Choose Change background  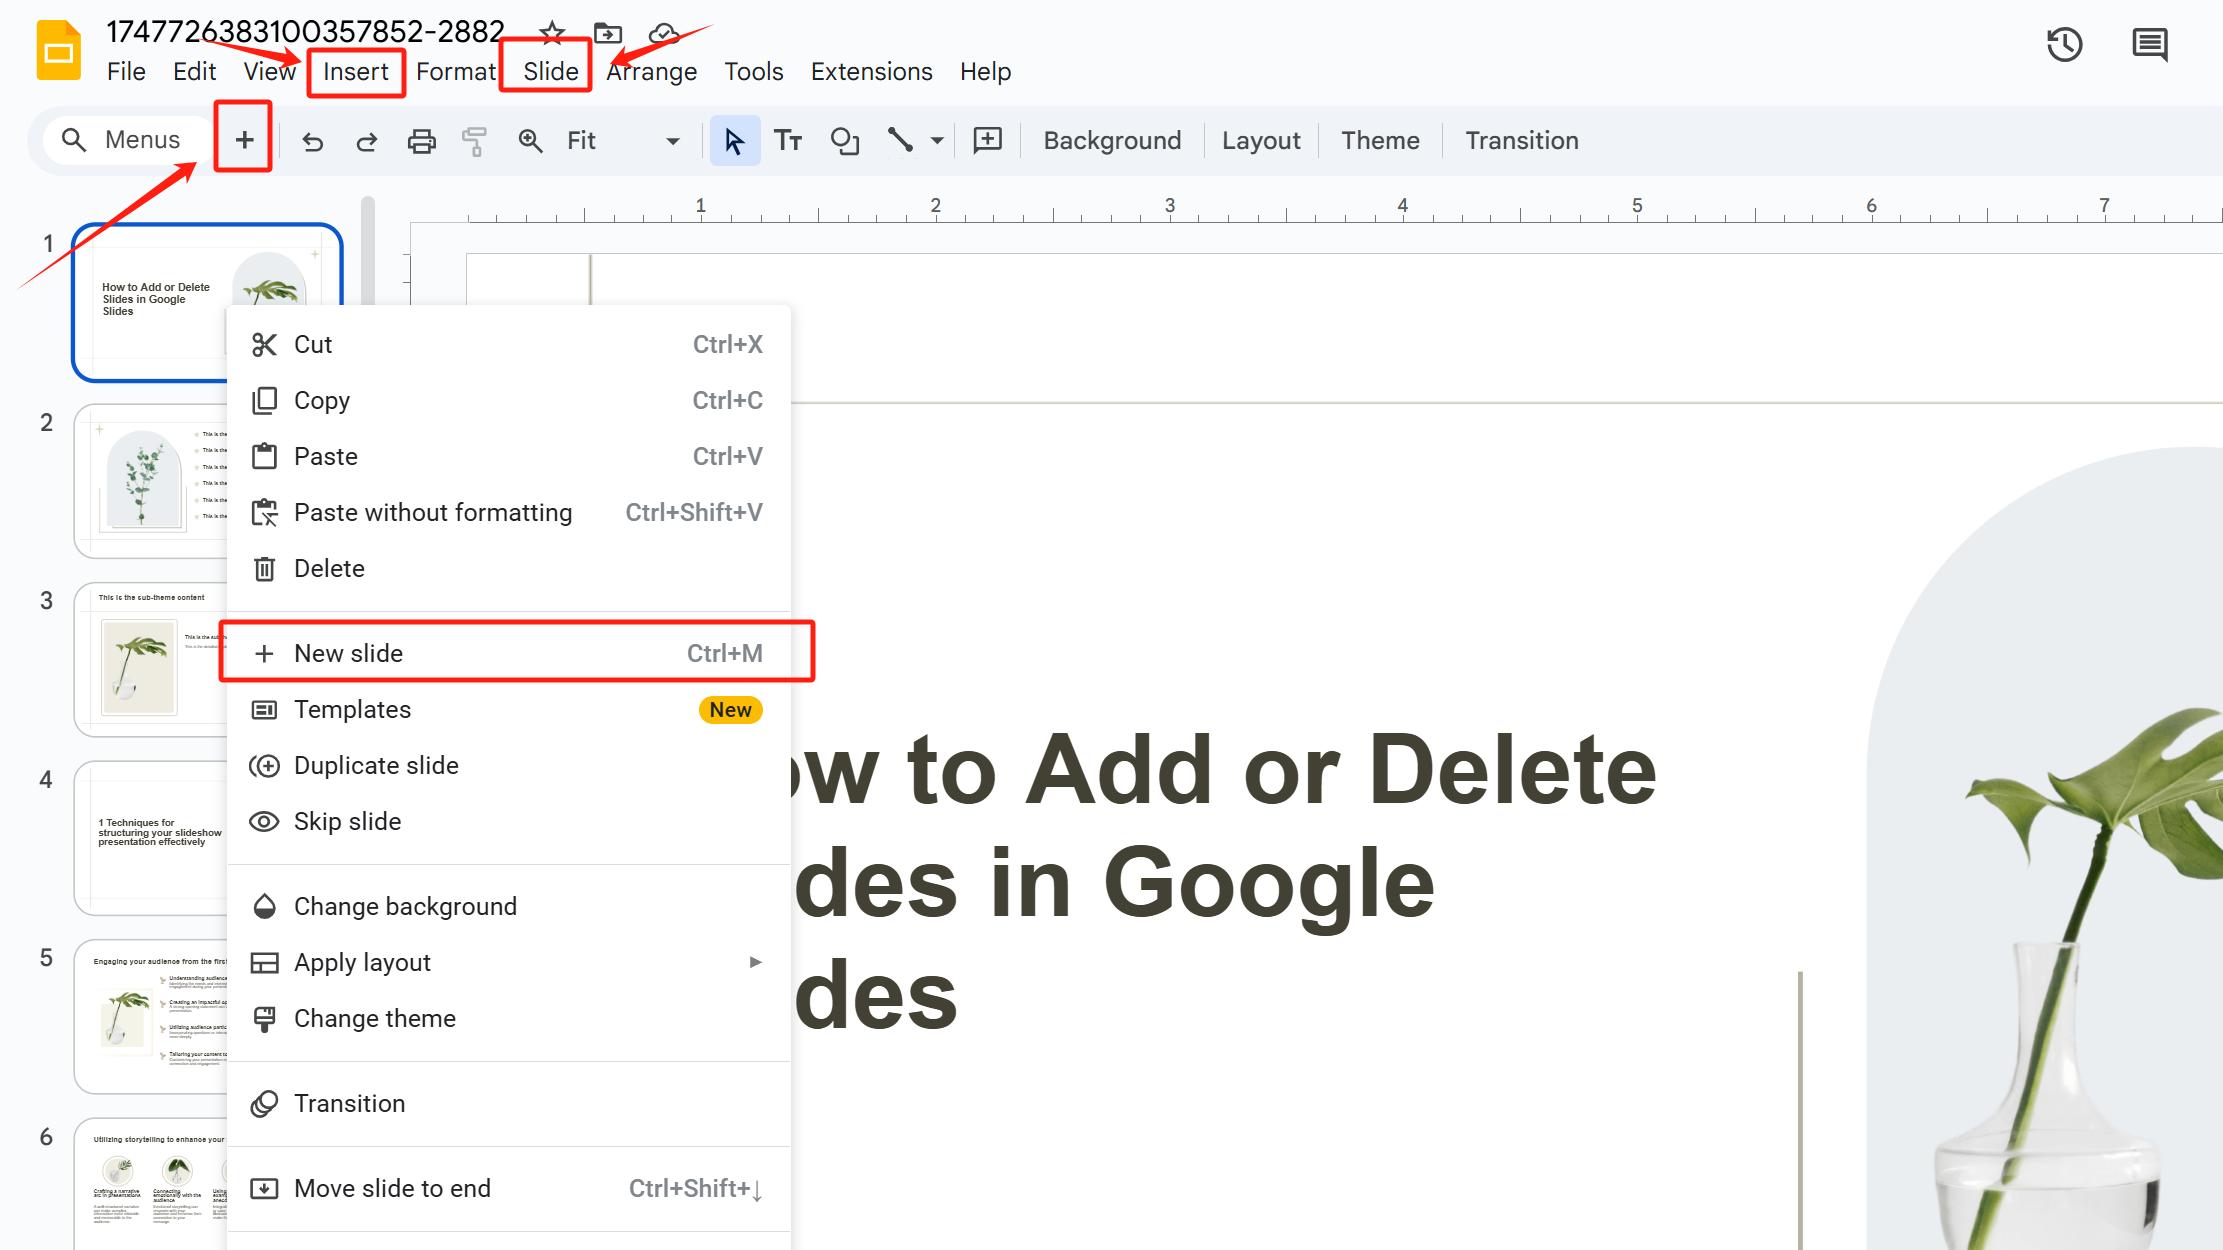[x=509, y=906]
